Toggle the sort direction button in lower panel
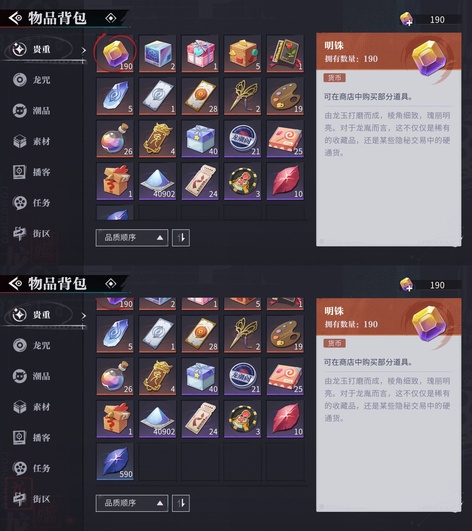Viewport: 472px width, 531px height. click(181, 503)
